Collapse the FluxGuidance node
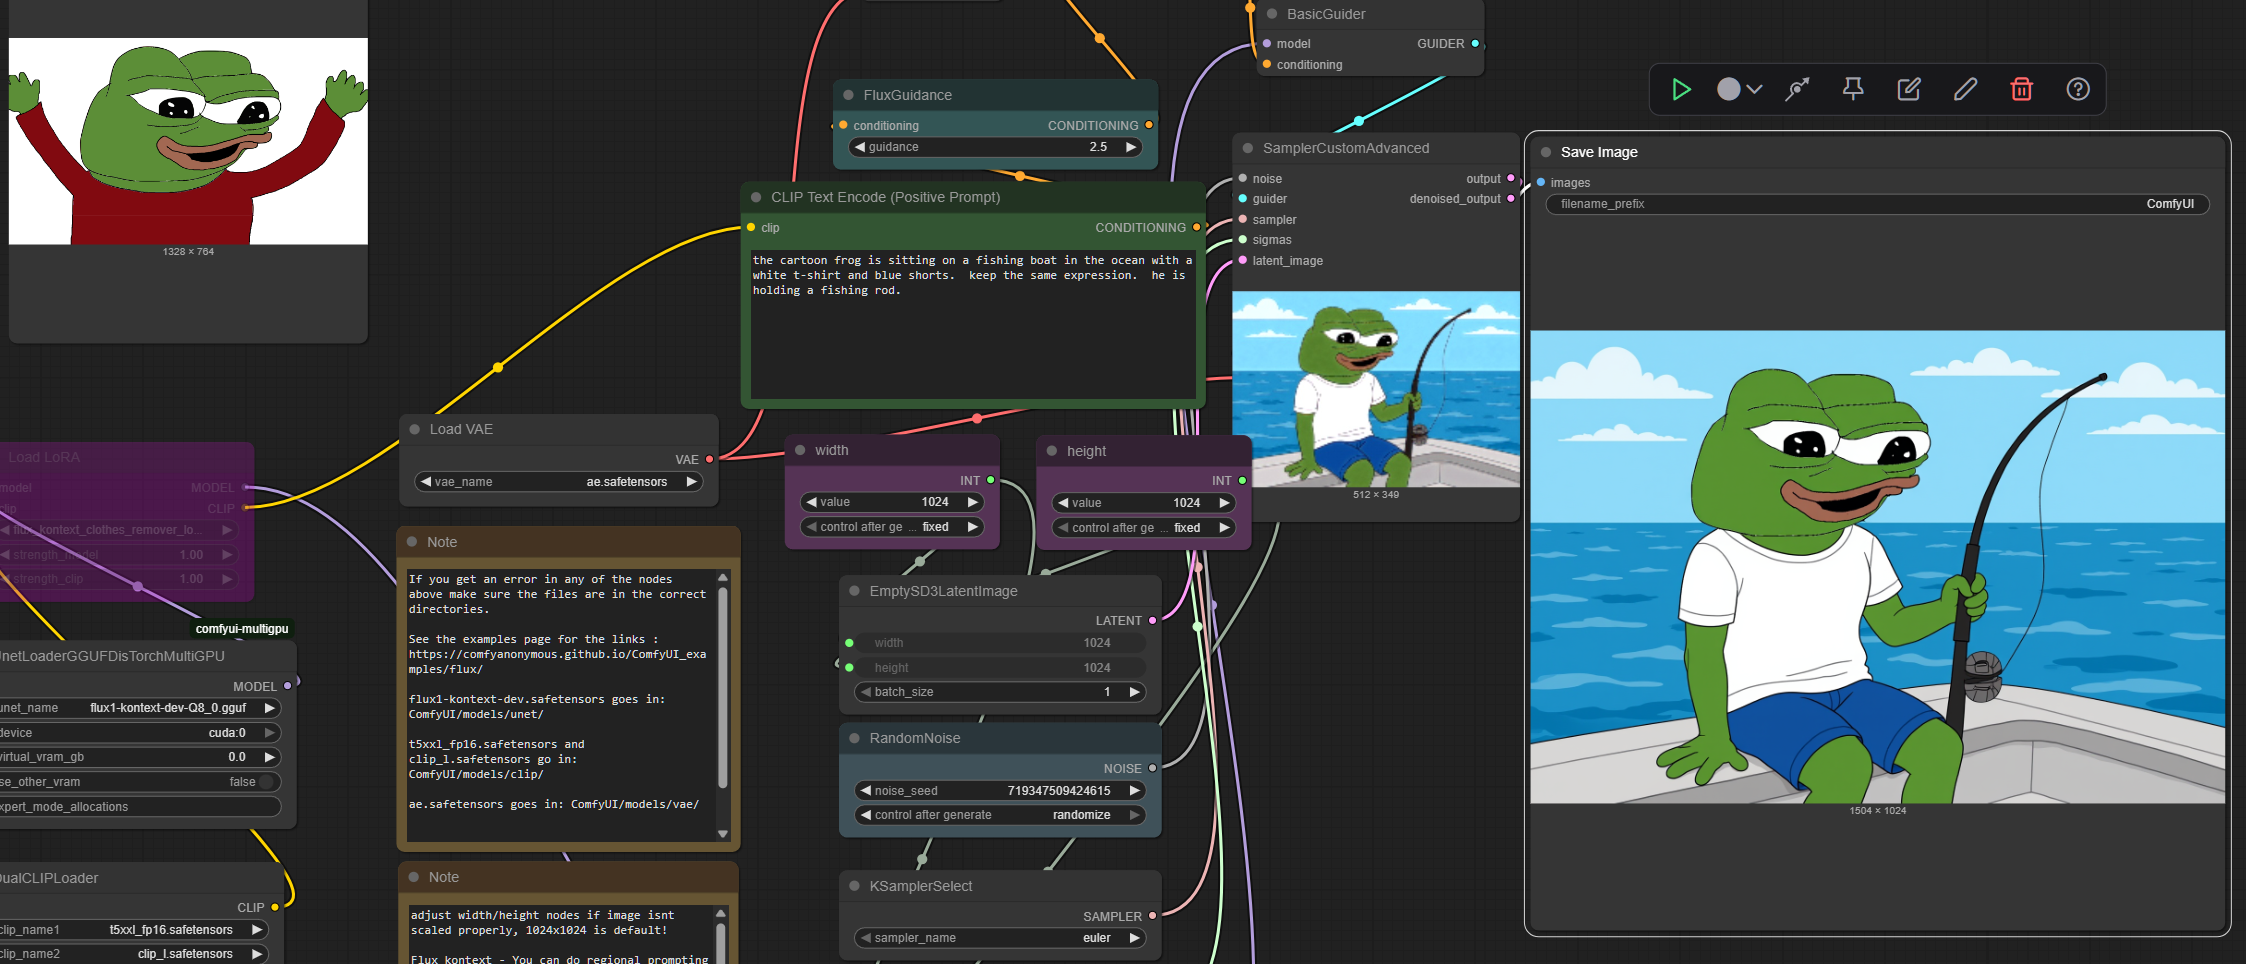The height and width of the screenshot is (964, 2246). pos(848,95)
